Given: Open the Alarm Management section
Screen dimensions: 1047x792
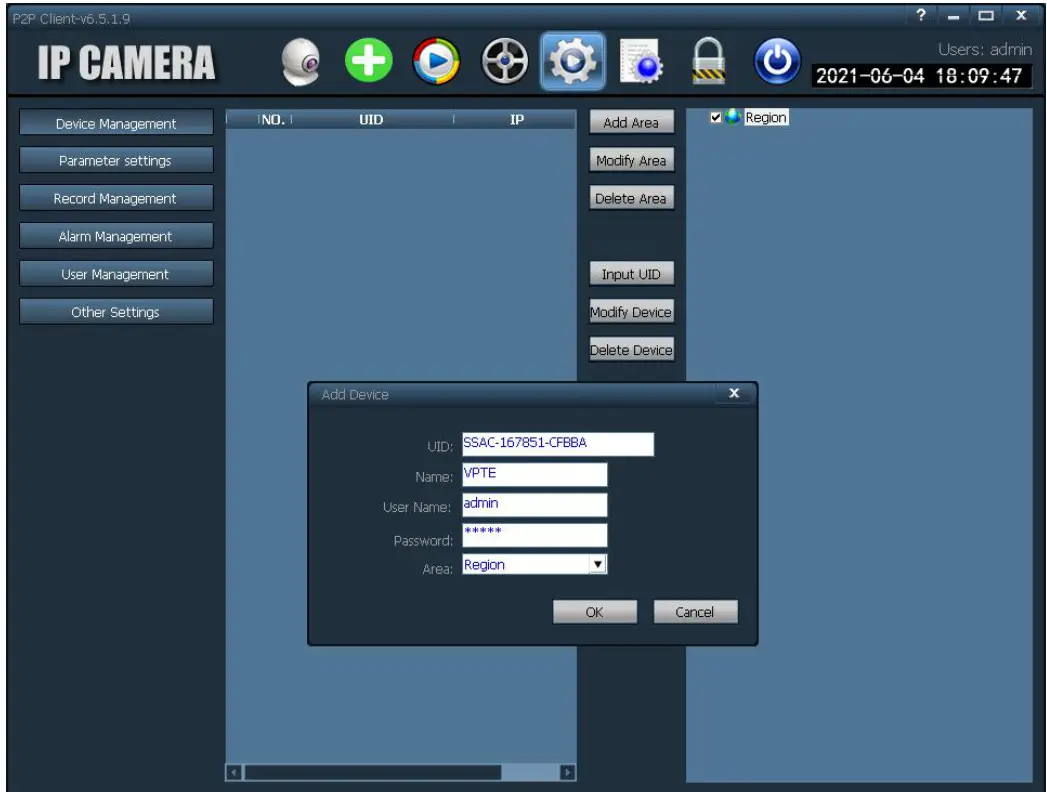Looking at the screenshot, I should point(115,235).
